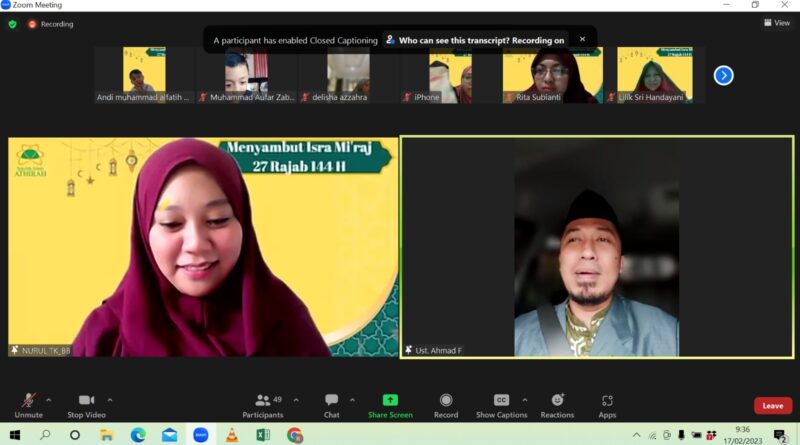Open the Chat panel
This screenshot has width=800, height=445.
coord(331,401)
